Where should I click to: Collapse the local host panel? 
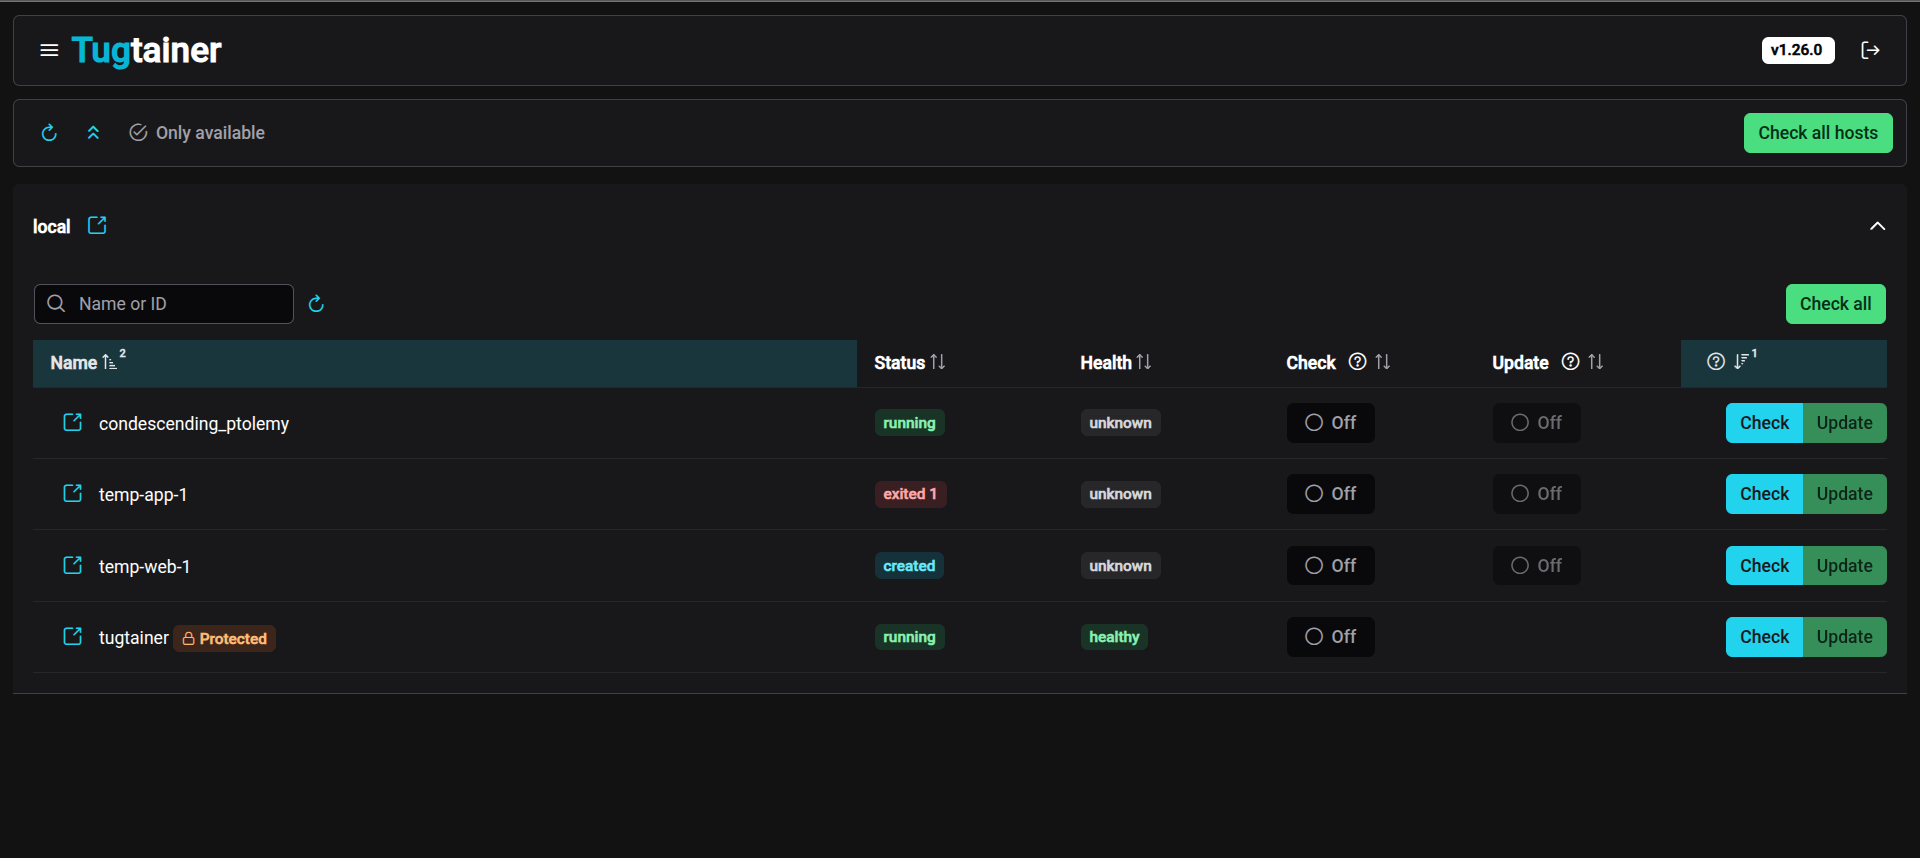1877,226
